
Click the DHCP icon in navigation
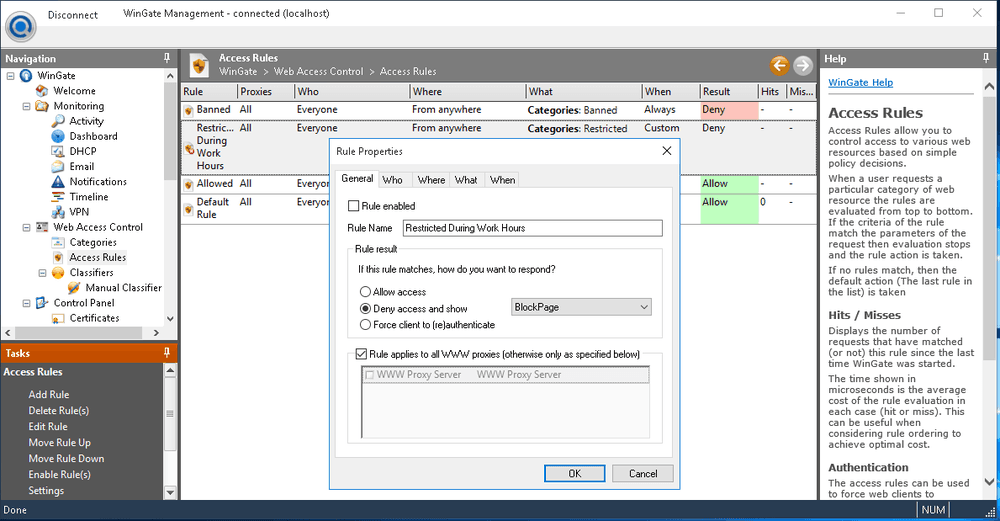point(58,152)
